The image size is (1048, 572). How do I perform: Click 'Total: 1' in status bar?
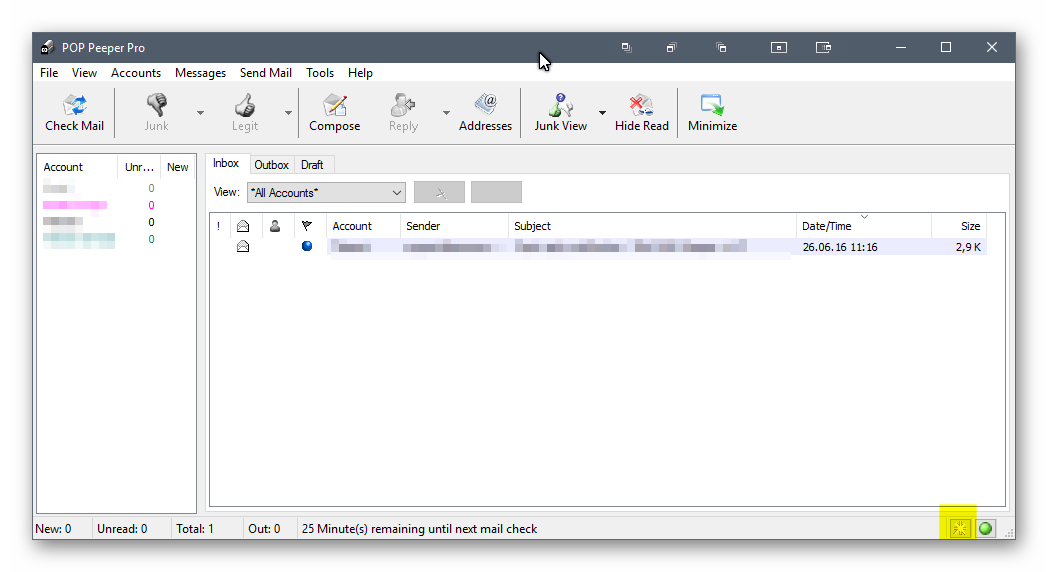tap(194, 529)
